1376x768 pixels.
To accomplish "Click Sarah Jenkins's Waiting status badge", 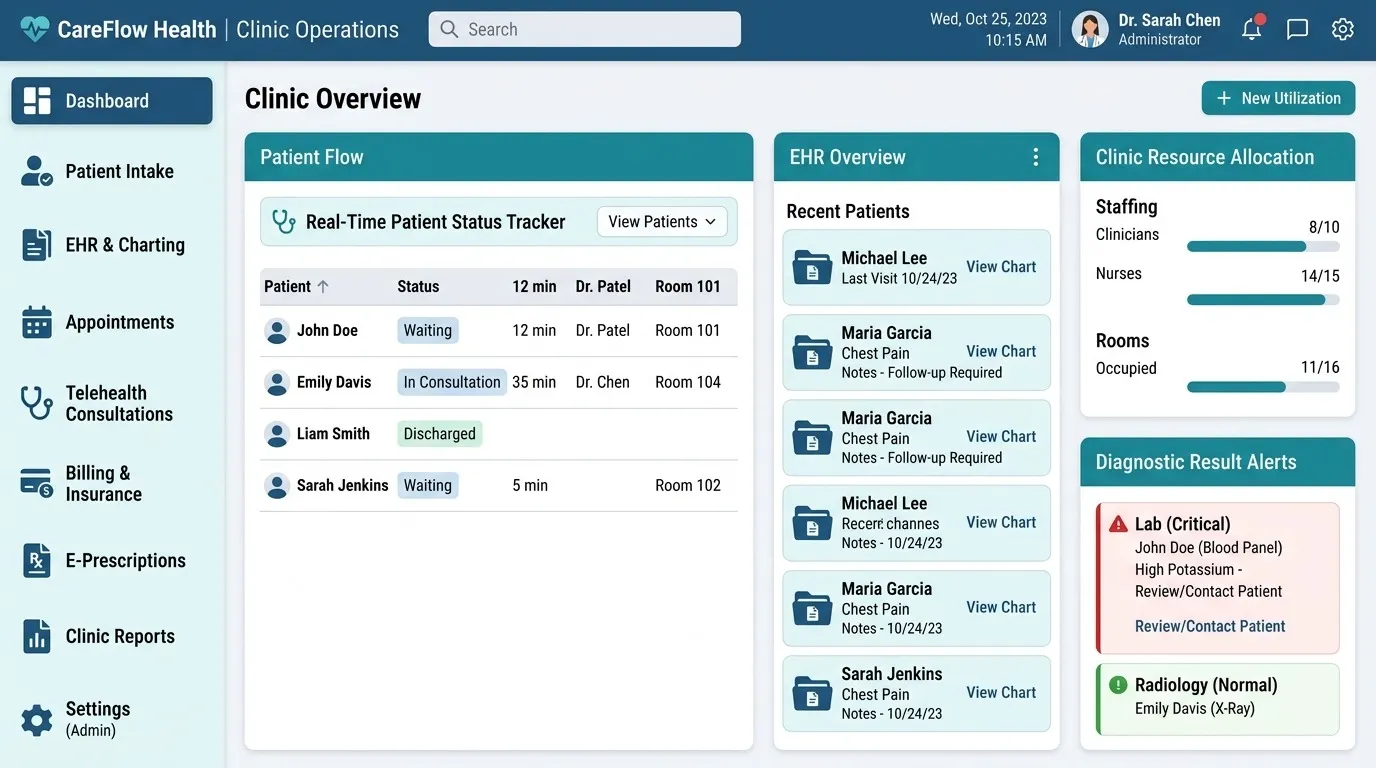I will pyautogui.click(x=428, y=485).
